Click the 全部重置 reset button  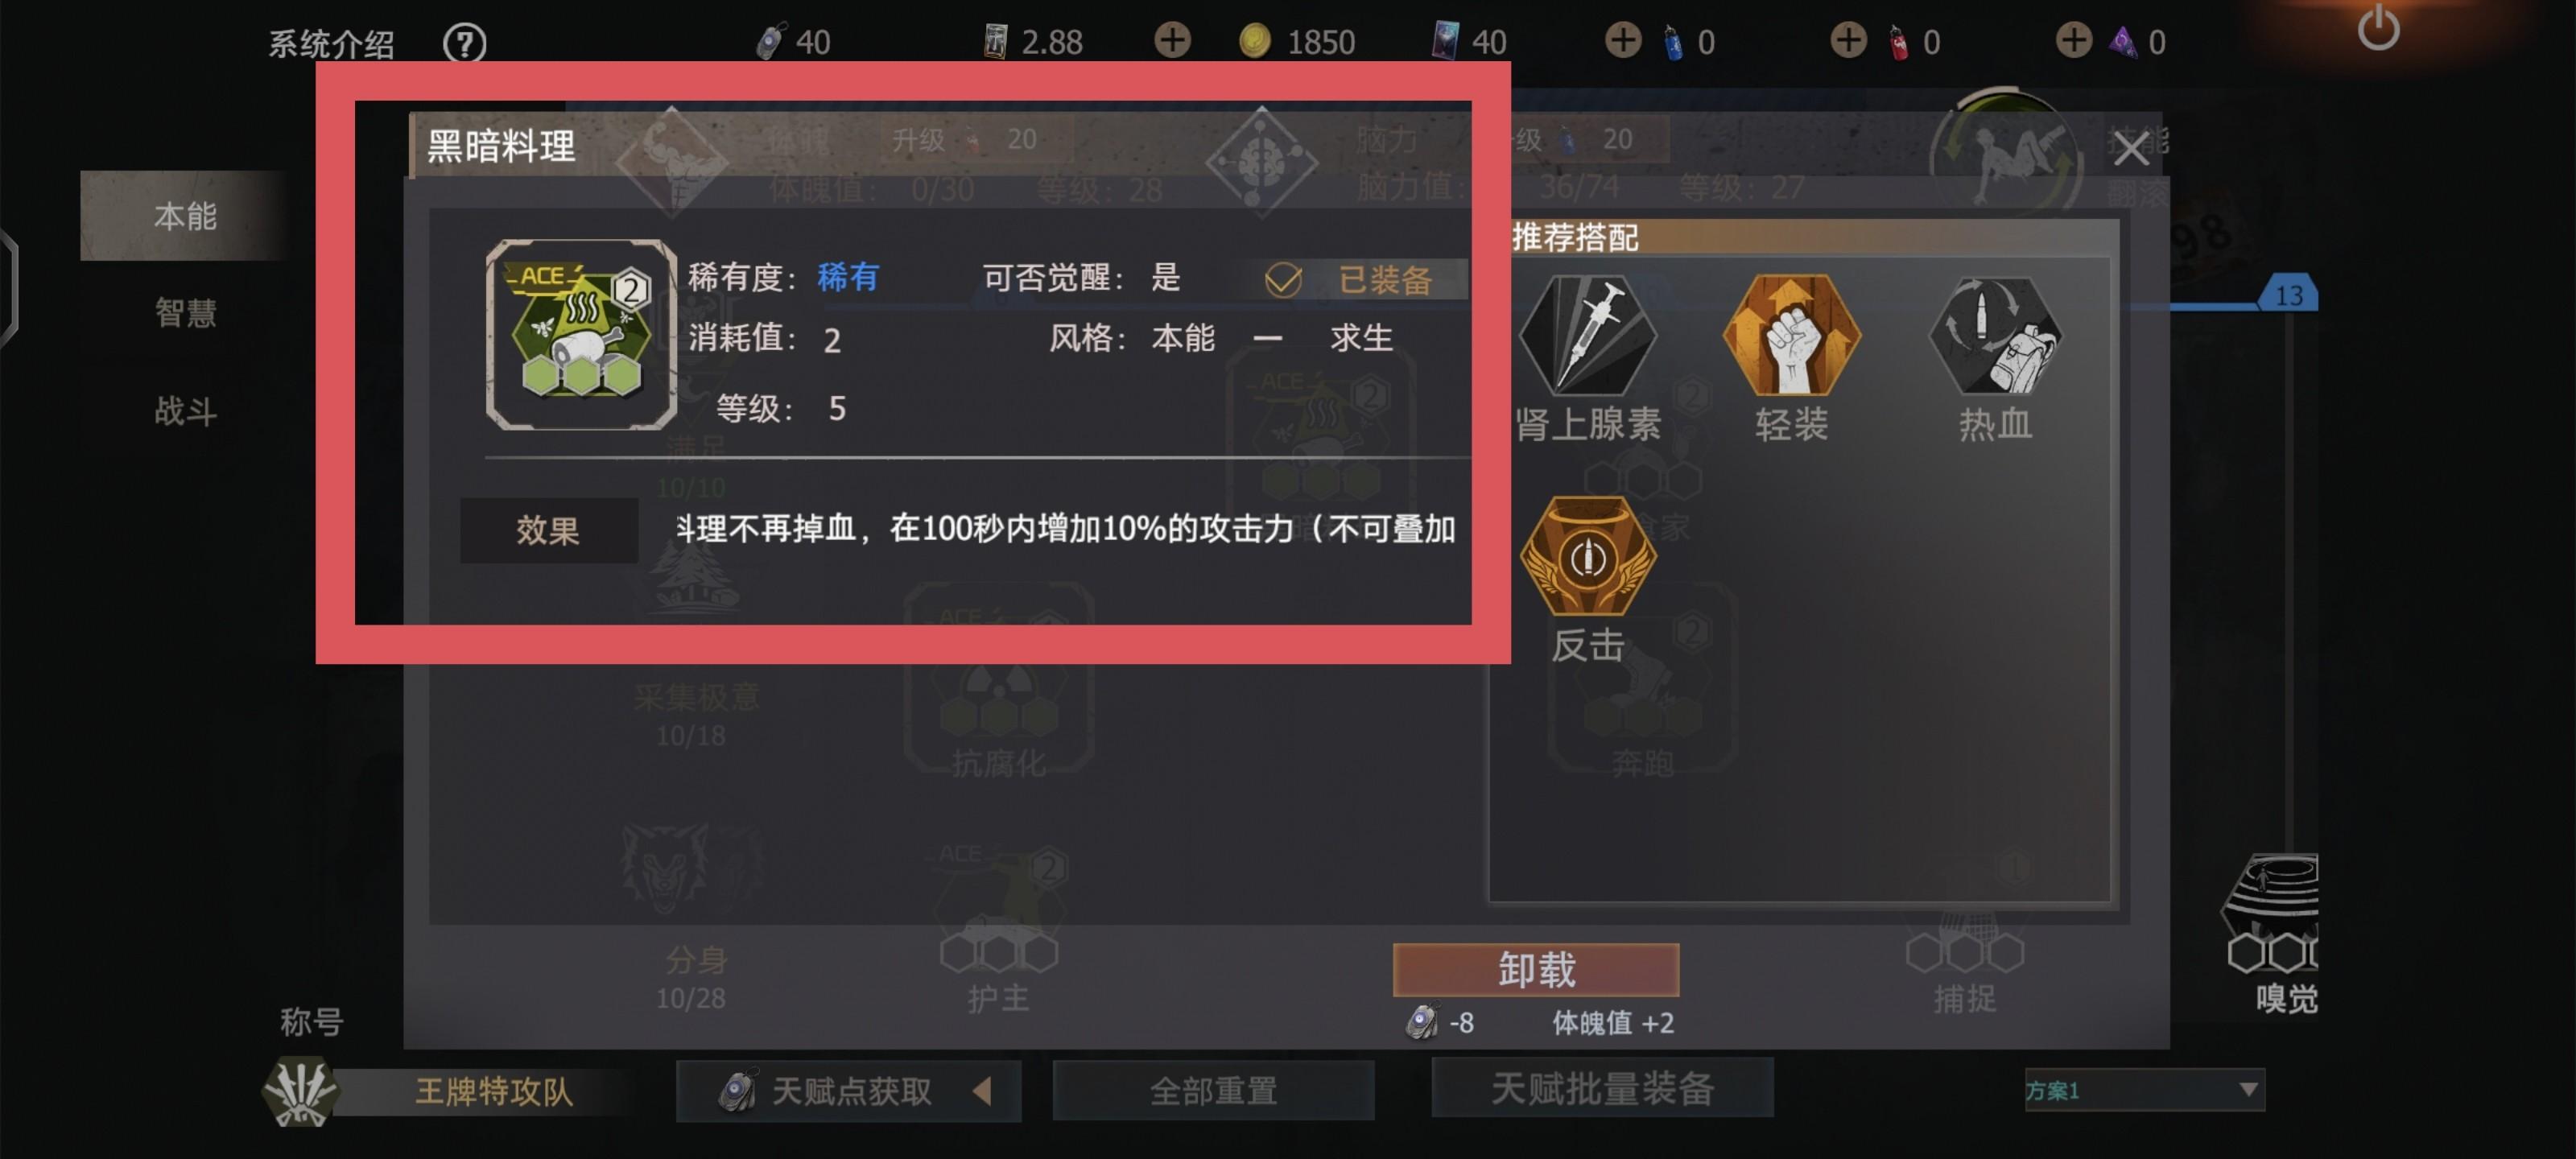pyautogui.click(x=1213, y=1089)
